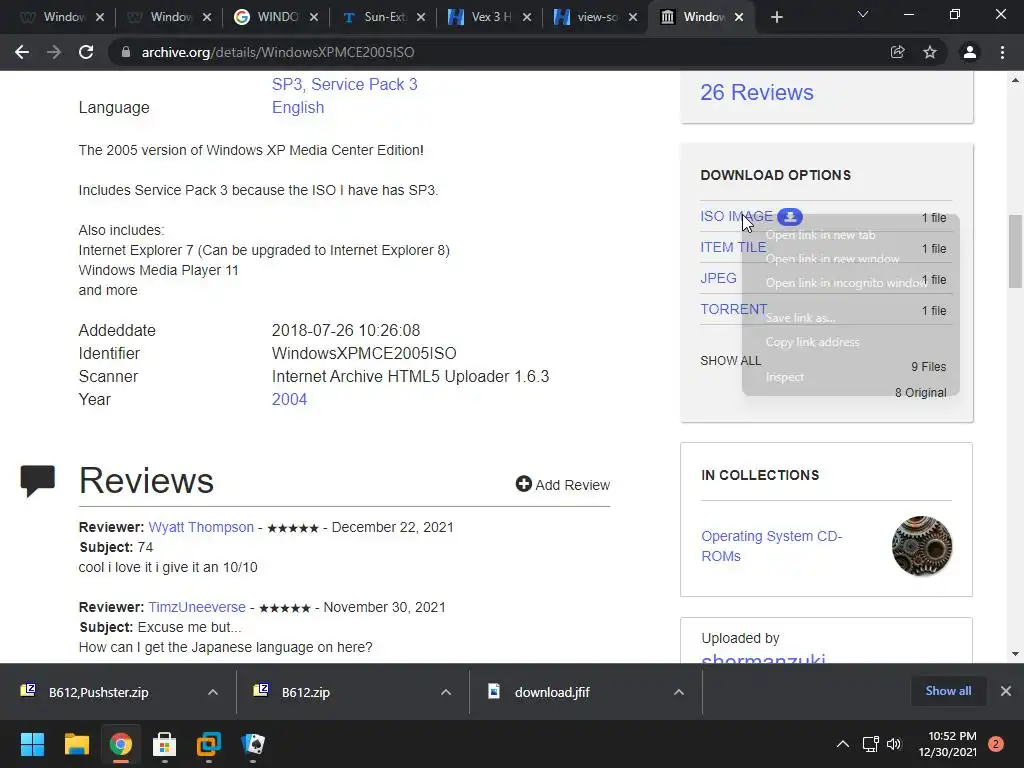
Task: Open Operating System CD-ROMs collection
Action: coord(771,546)
